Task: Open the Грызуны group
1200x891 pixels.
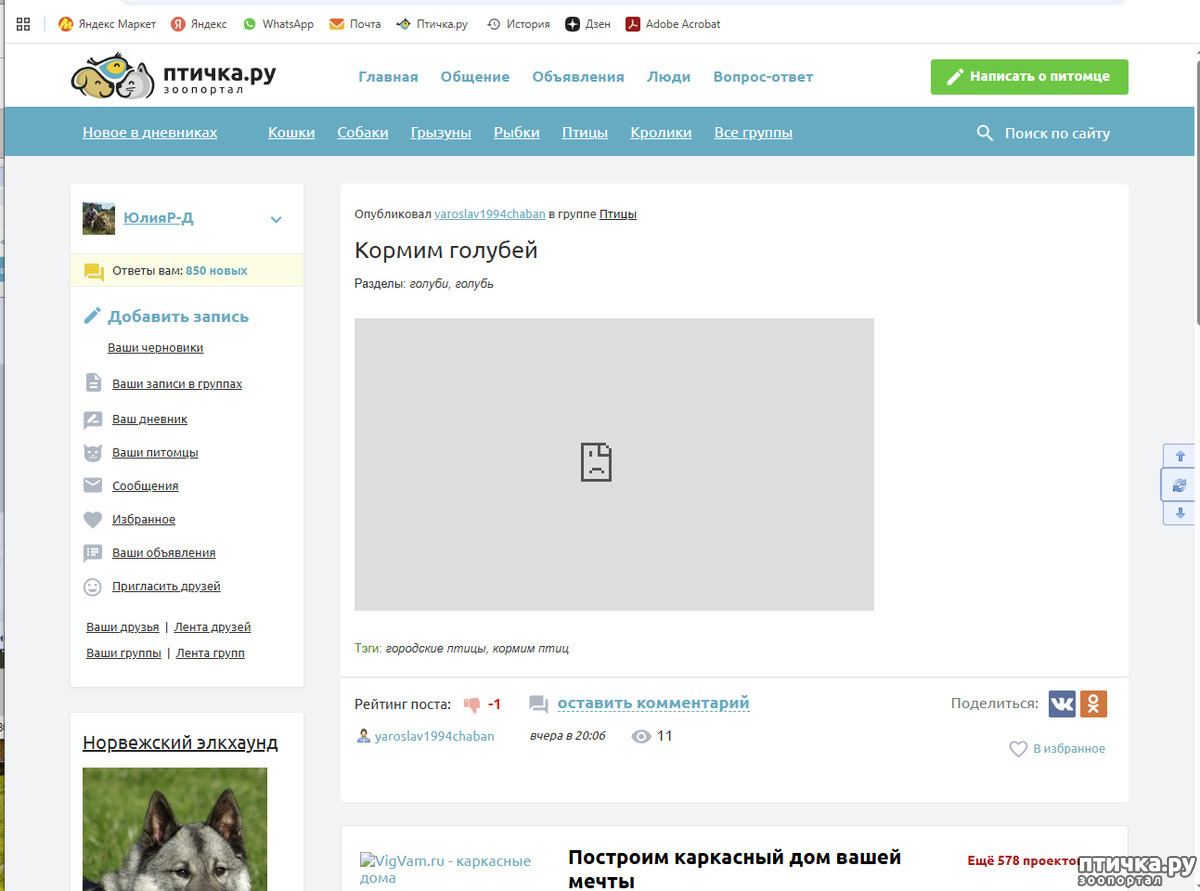Action: coord(441,133)
